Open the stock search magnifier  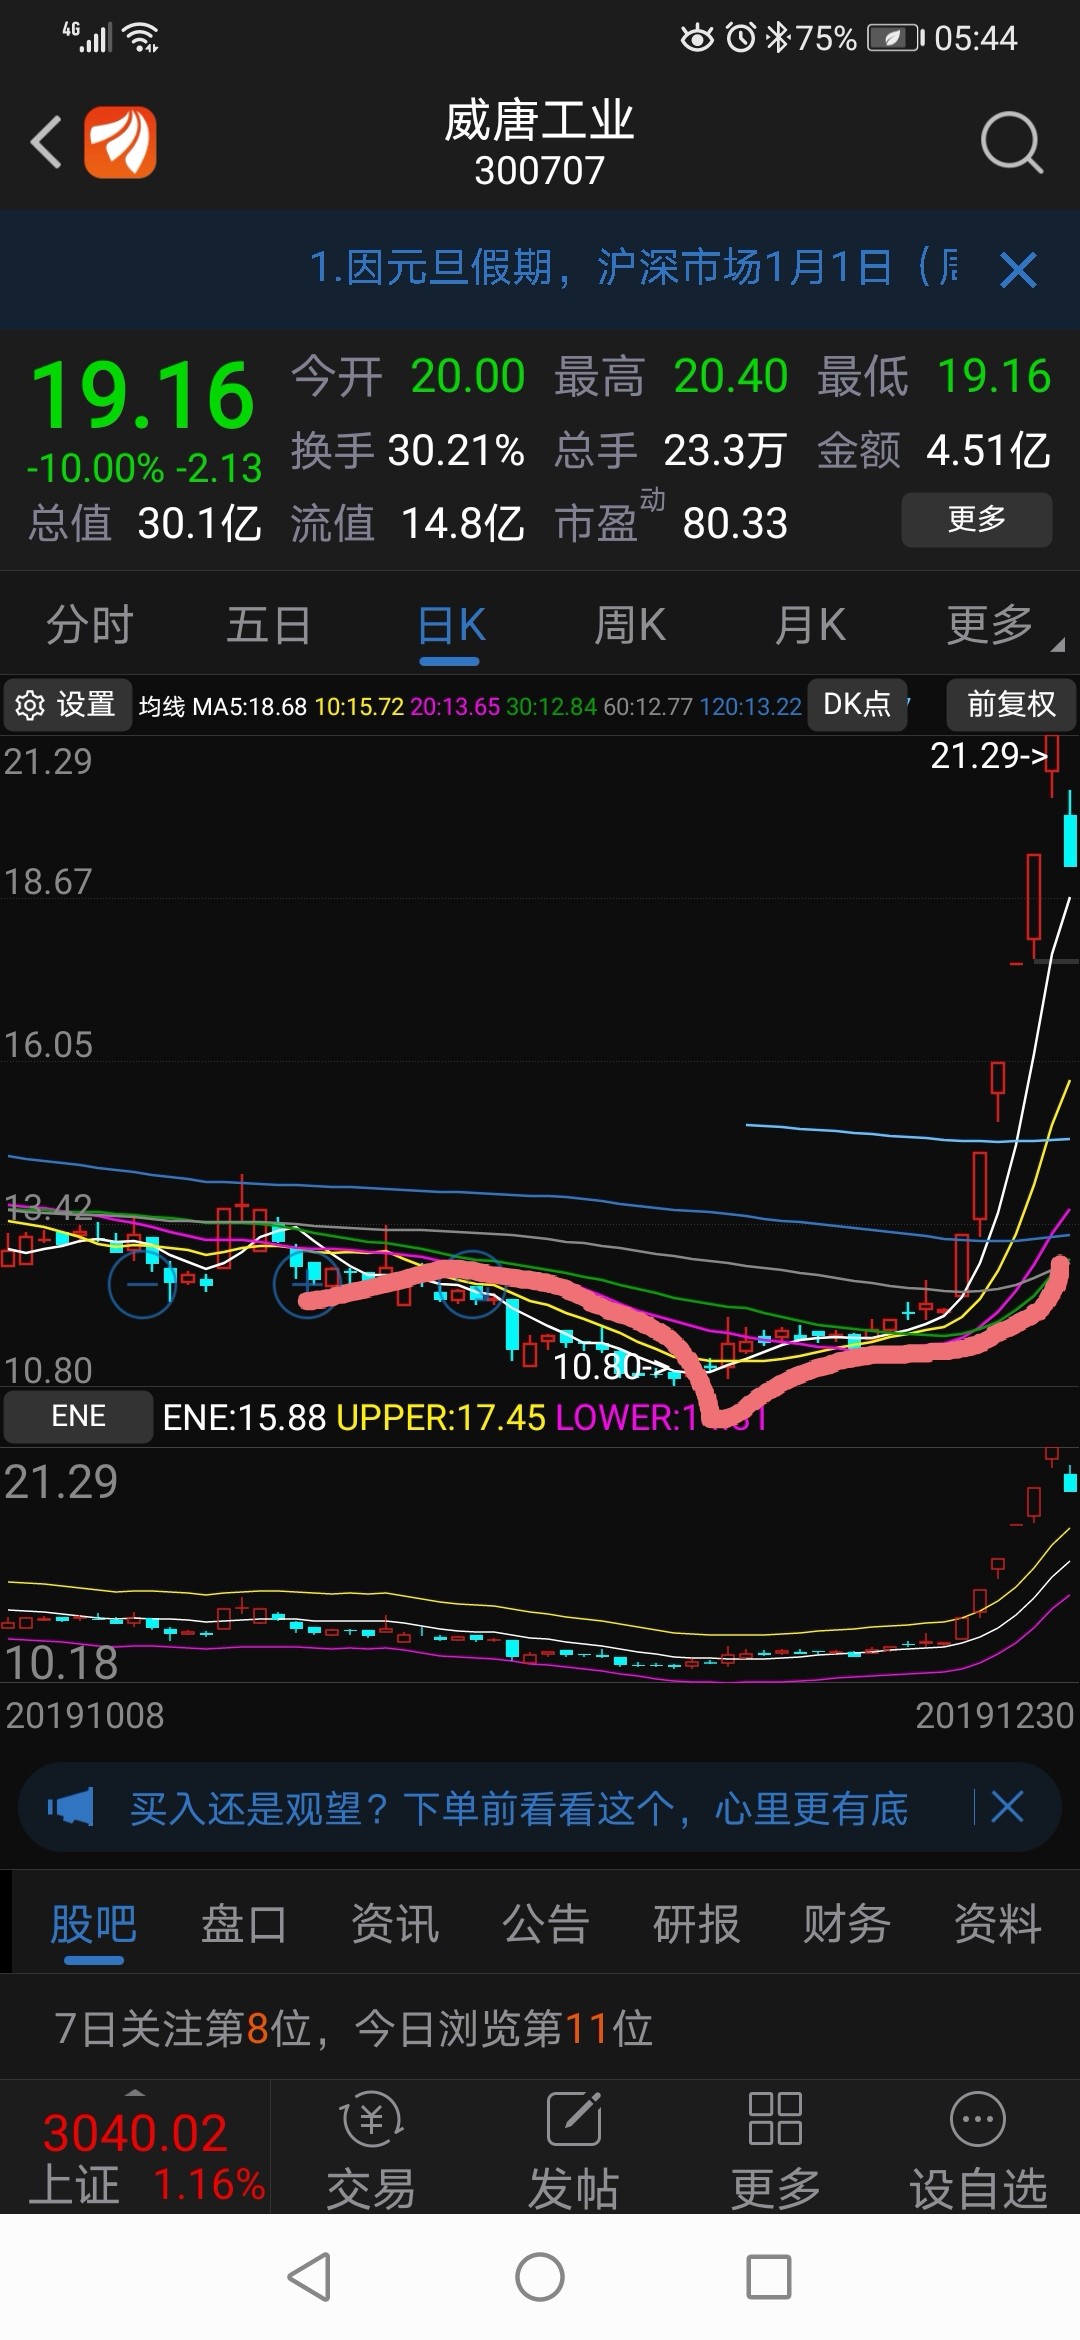pyautogui.click(x=1011, y=142)
